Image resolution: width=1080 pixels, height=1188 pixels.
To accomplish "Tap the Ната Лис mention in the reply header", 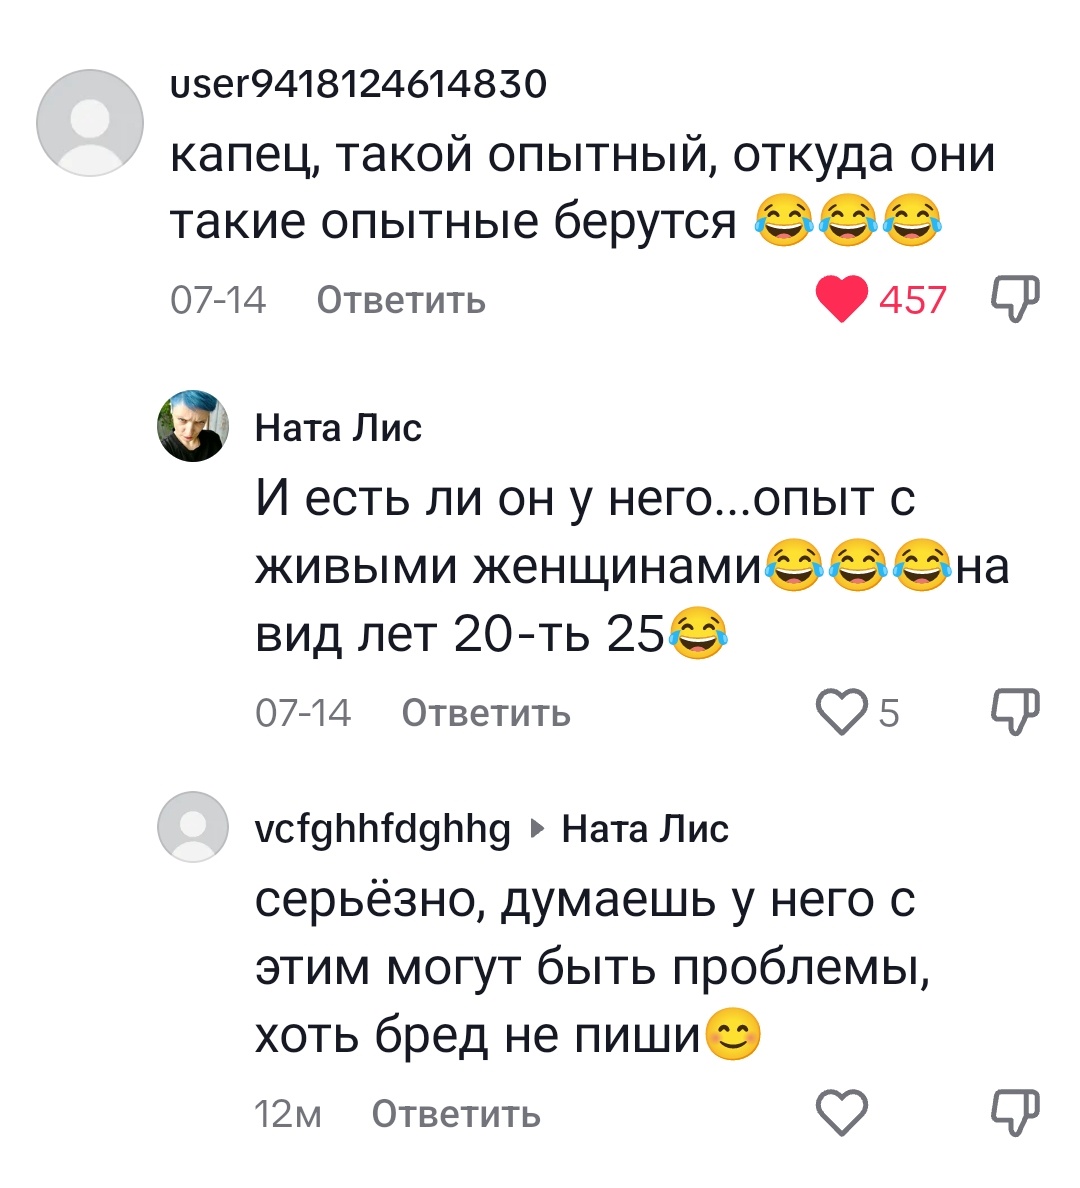I will pos(645,828).
